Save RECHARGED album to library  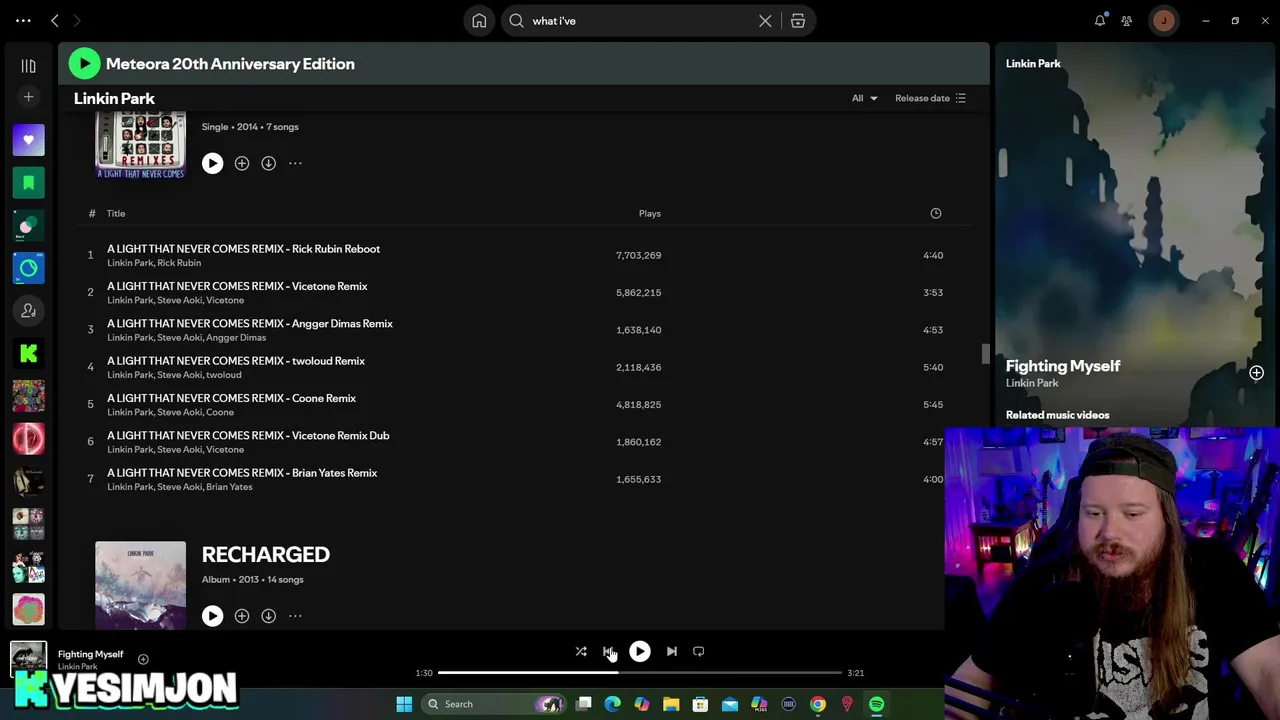[x=241, y=616]
